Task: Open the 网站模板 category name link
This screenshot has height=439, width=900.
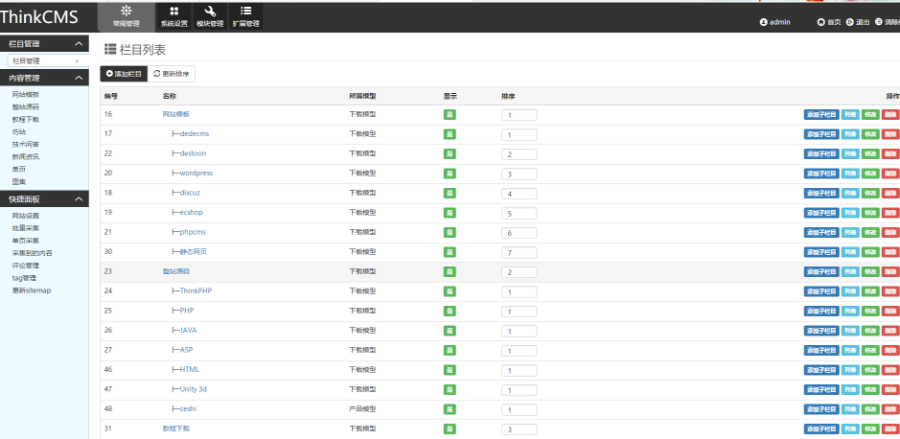Action: coord(176,114)
